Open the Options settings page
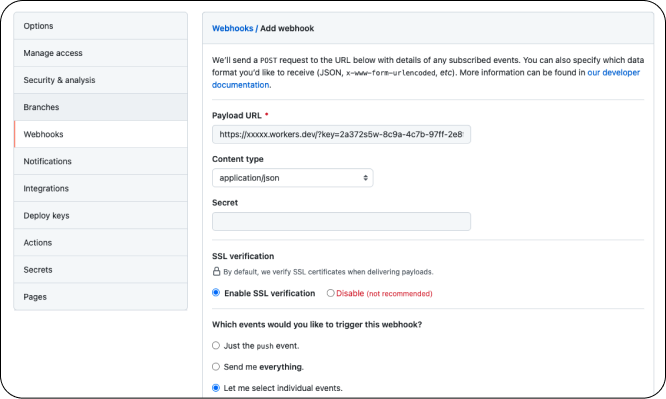This screenshot has width=666, height=399. coord(100,26)
